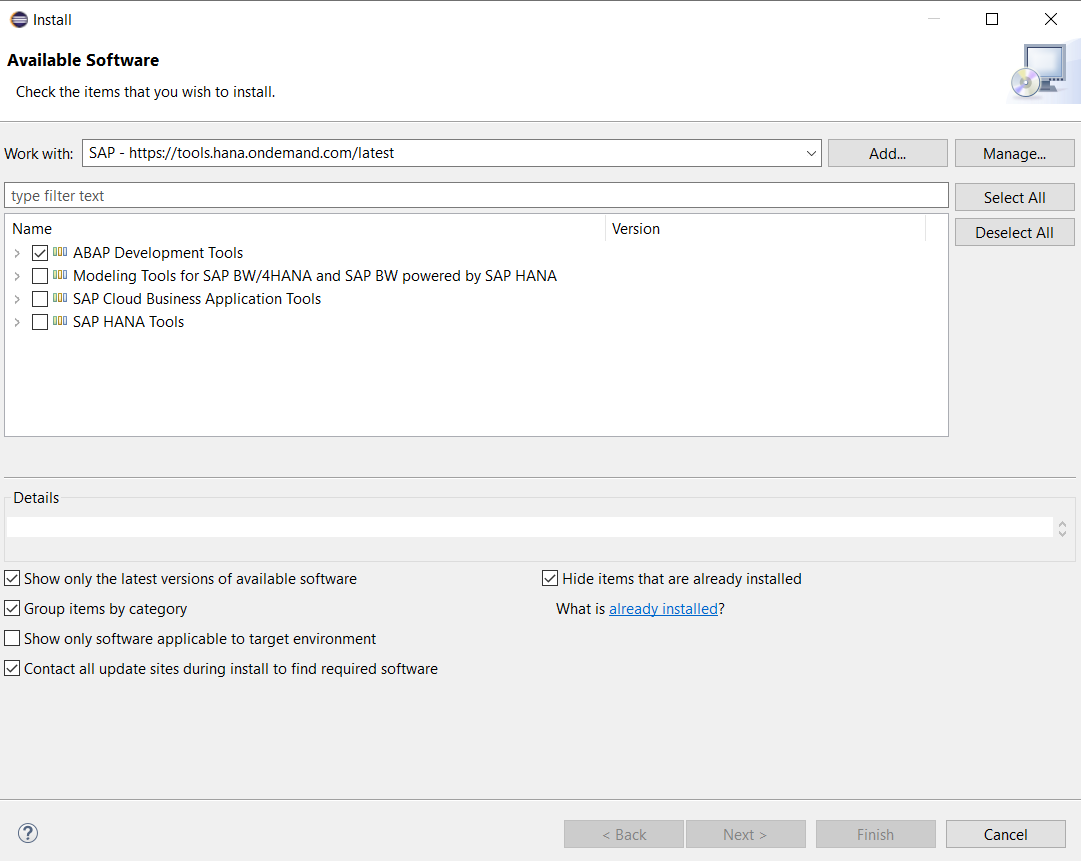
Task: Uncheck Hide items that are already installed
Action: 550,578
